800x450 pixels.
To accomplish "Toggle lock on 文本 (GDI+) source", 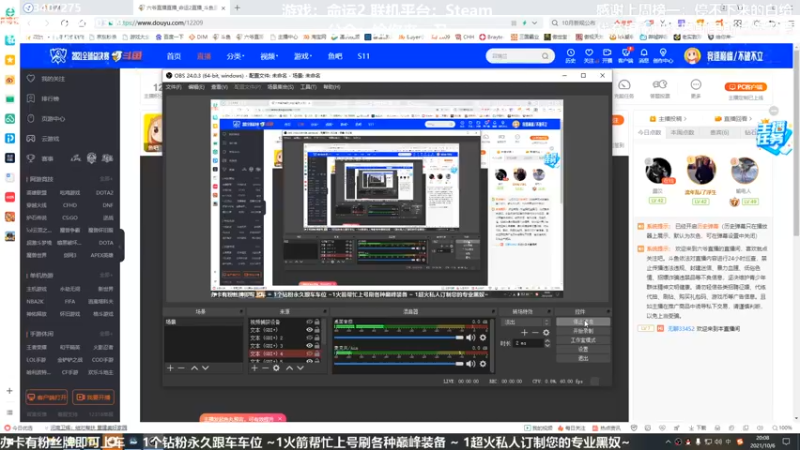I will tap(317, 330).
